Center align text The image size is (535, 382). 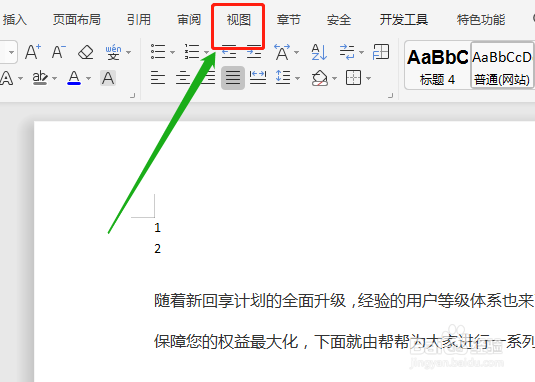(x=183, y=78)
